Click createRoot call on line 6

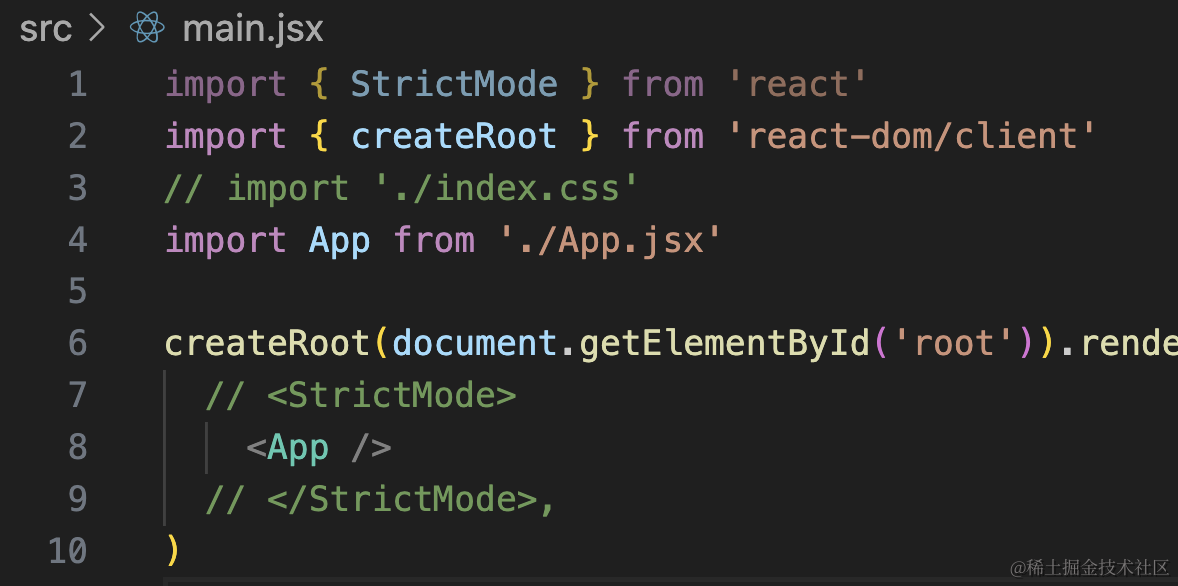[267, 343]
